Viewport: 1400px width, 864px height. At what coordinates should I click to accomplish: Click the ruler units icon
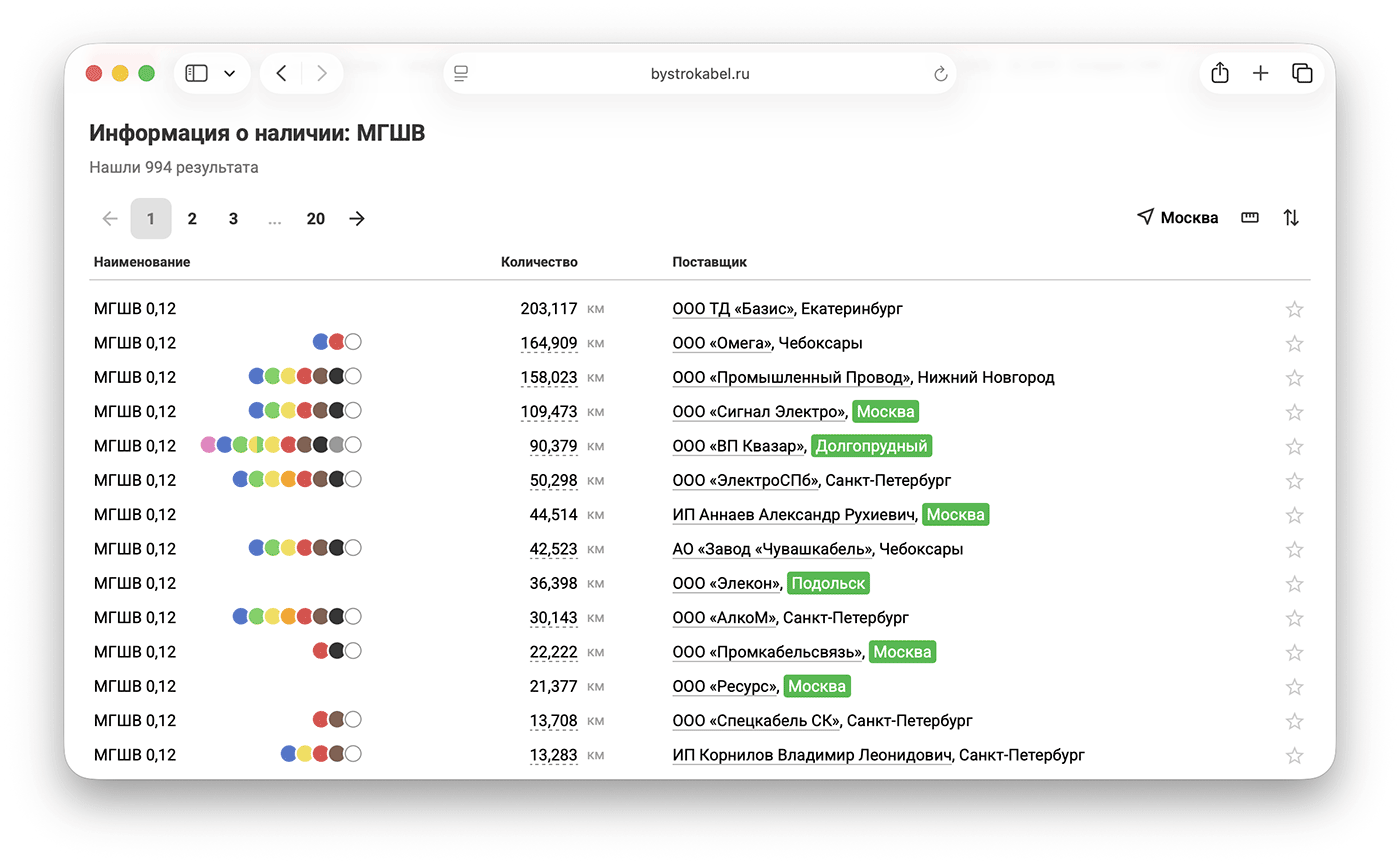(1250, 217)
